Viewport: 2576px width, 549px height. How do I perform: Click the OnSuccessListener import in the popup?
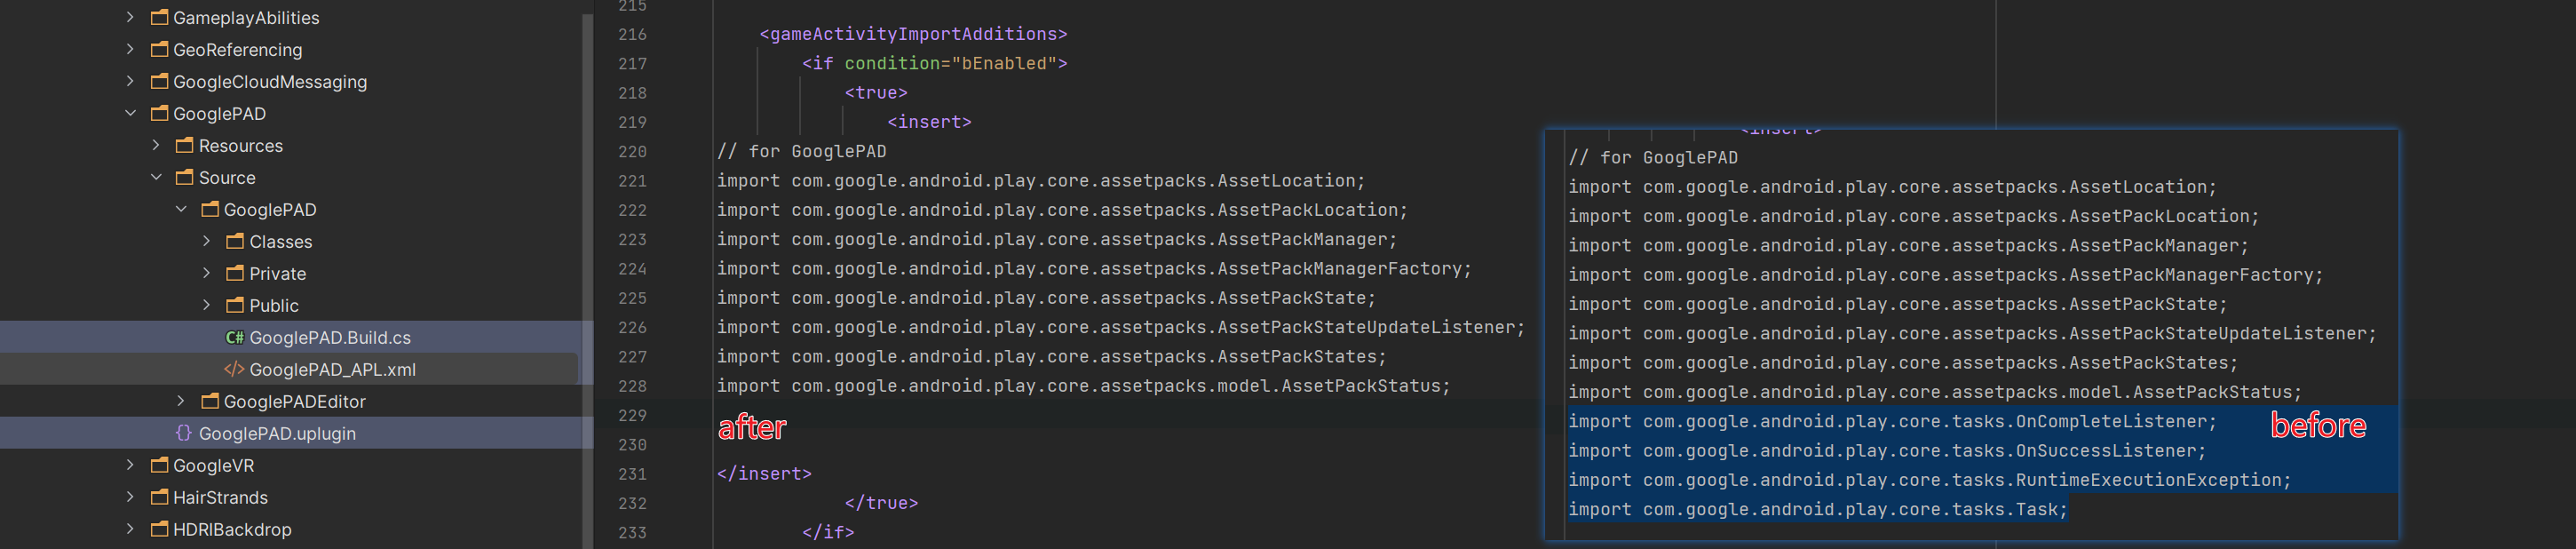1887,451
